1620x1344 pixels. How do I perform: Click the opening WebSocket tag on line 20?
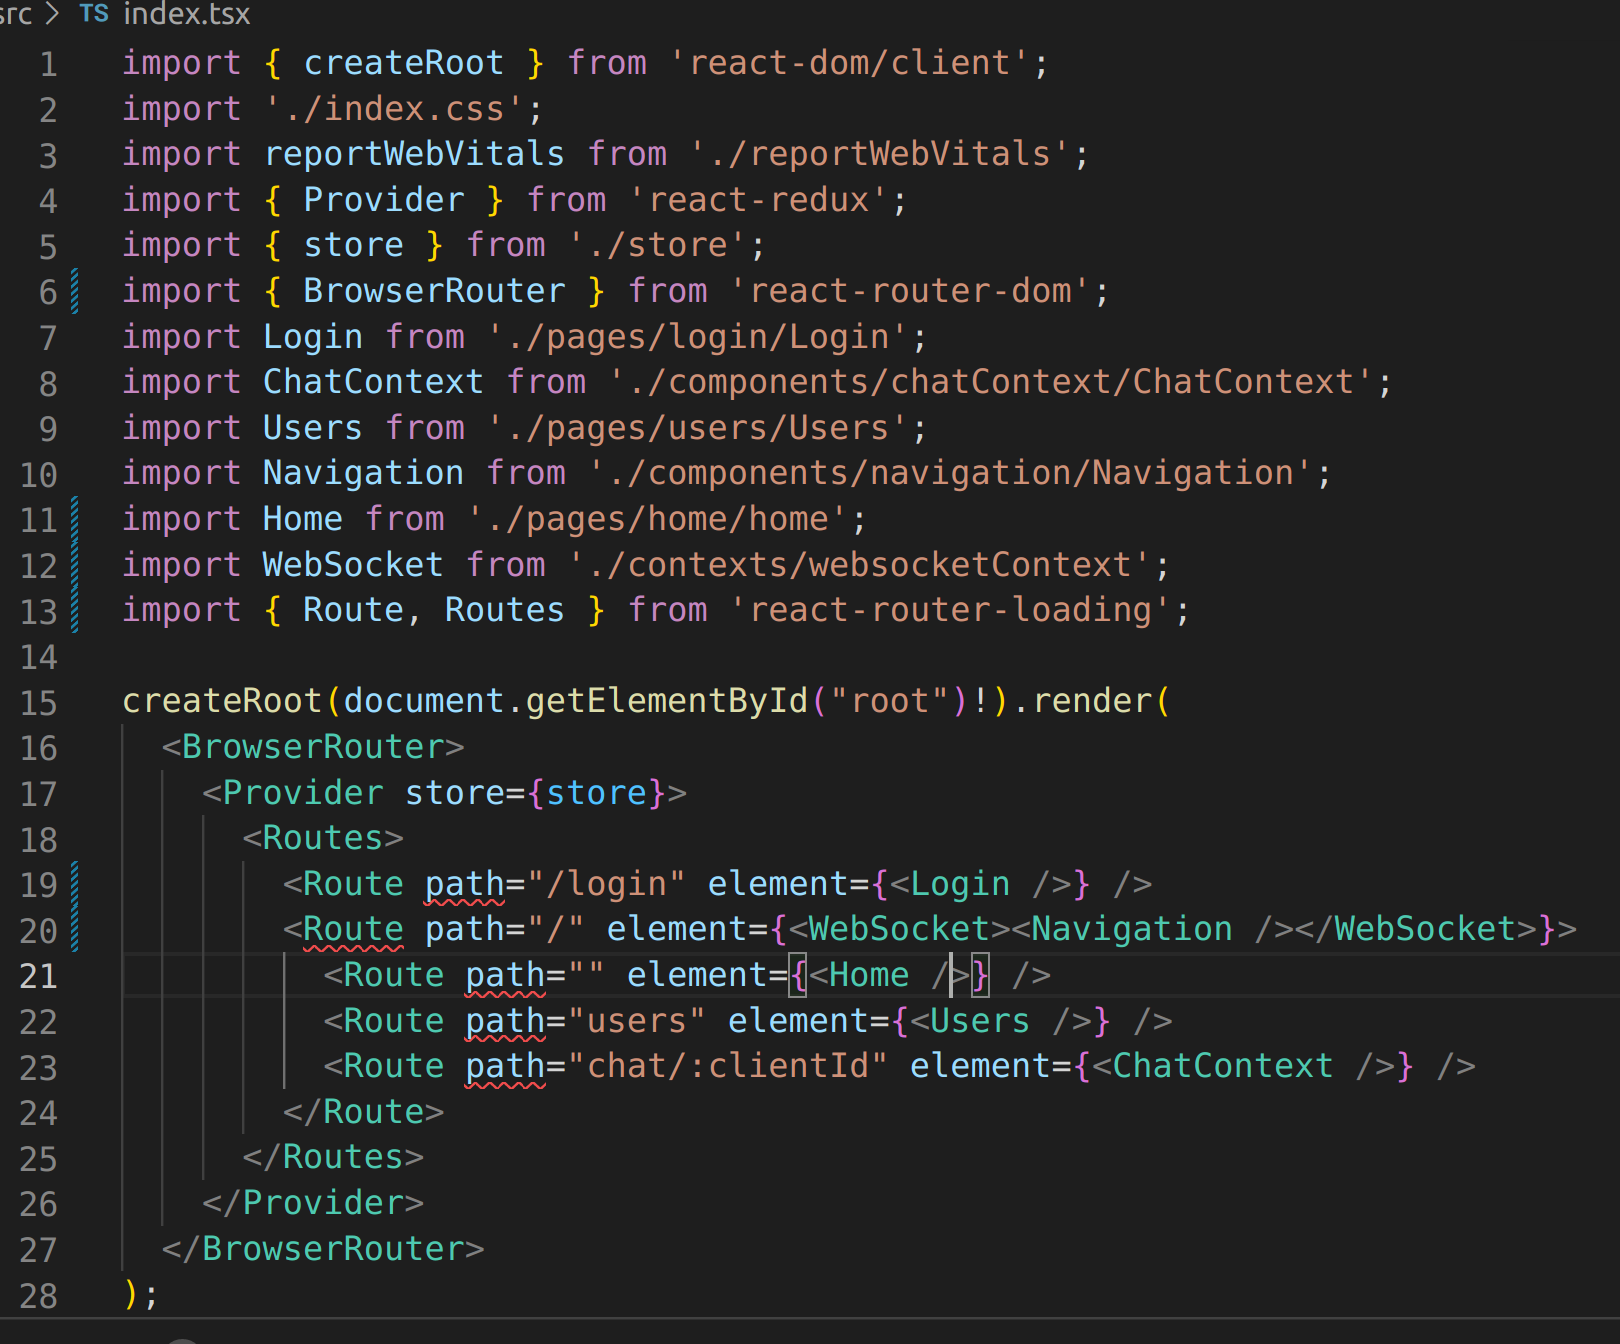900,929
